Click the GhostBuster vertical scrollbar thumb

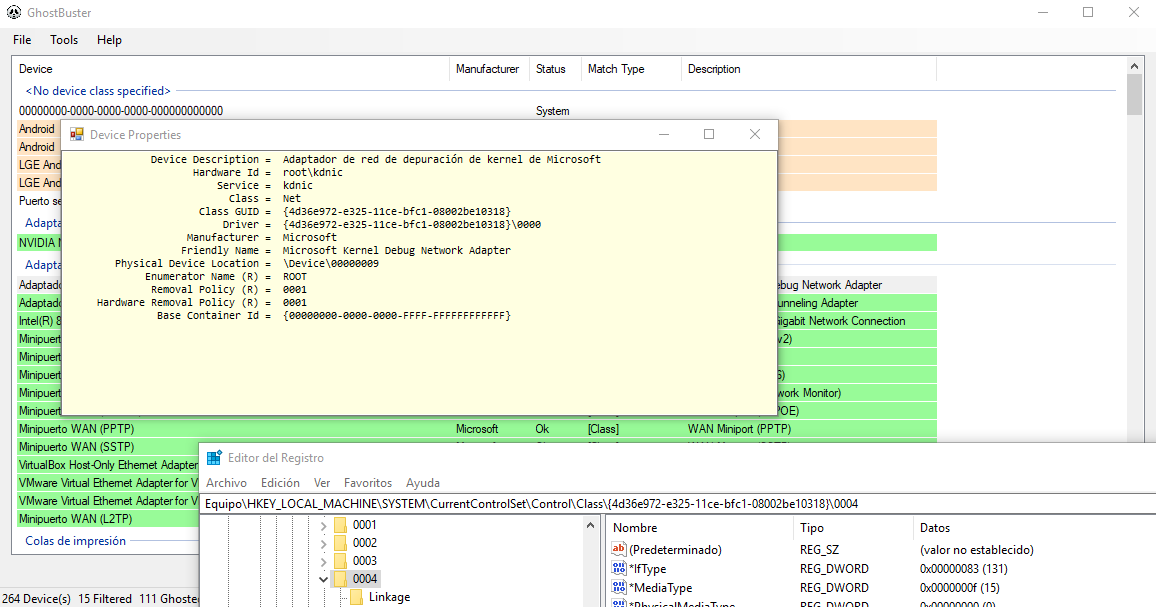[1134, 95]
